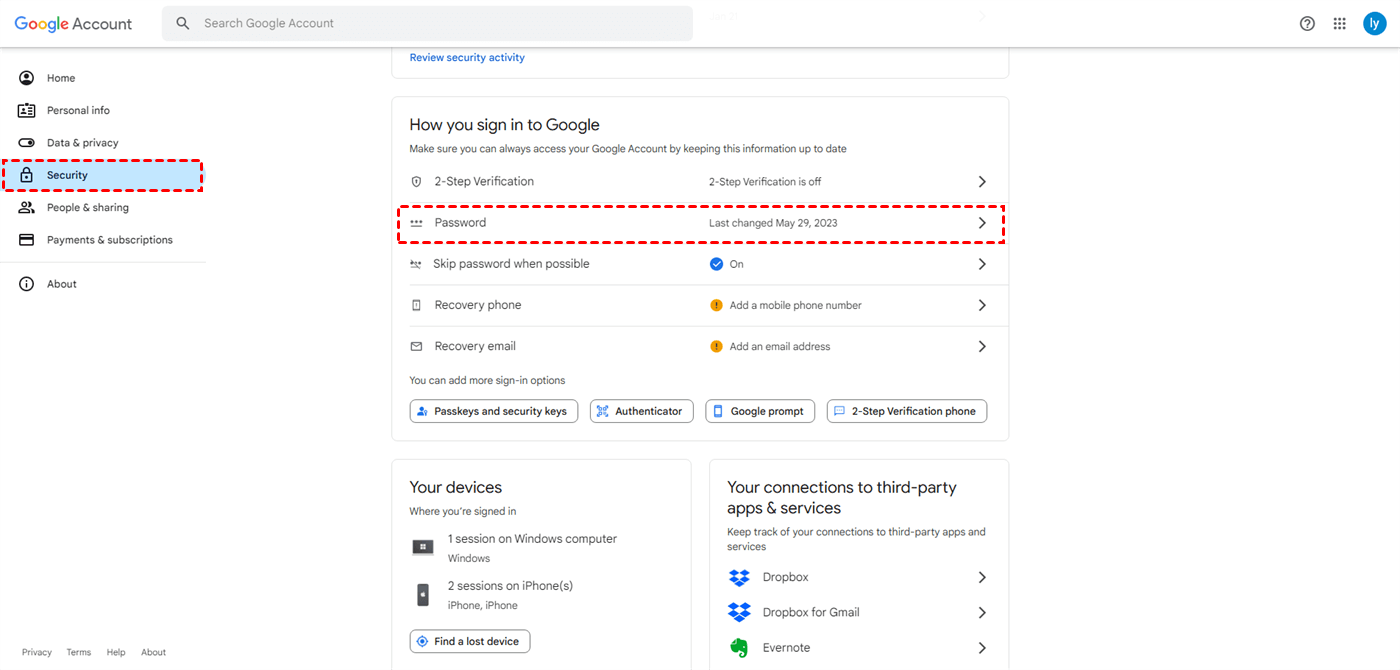Click Review security activity link
The height and width of the screenshot is (670, 1400).
tap(467, 58)
